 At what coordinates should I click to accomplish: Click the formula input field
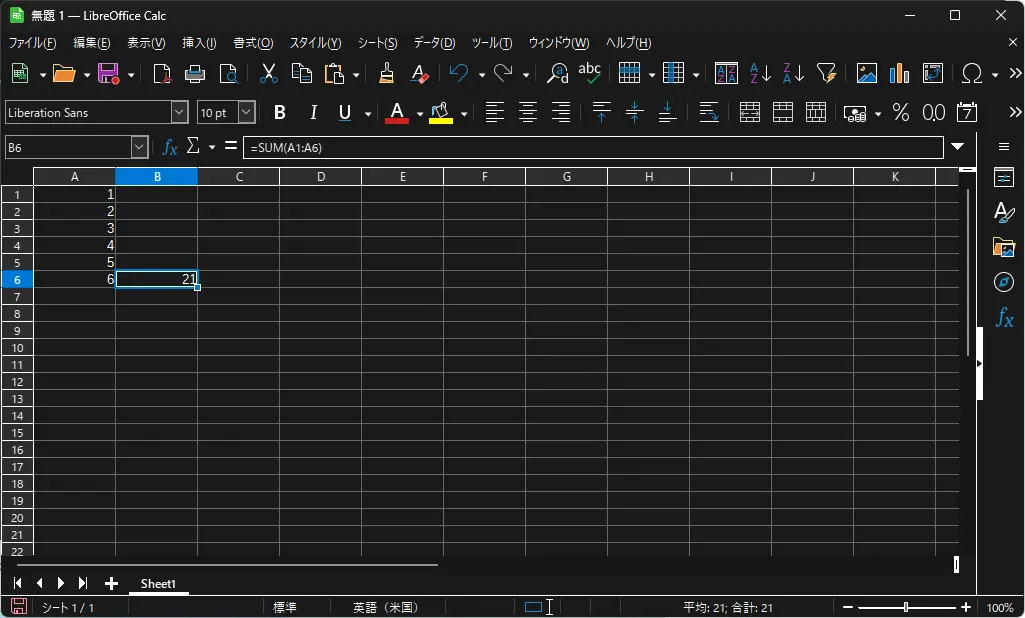pyautogui.click(x=592, y=147)
